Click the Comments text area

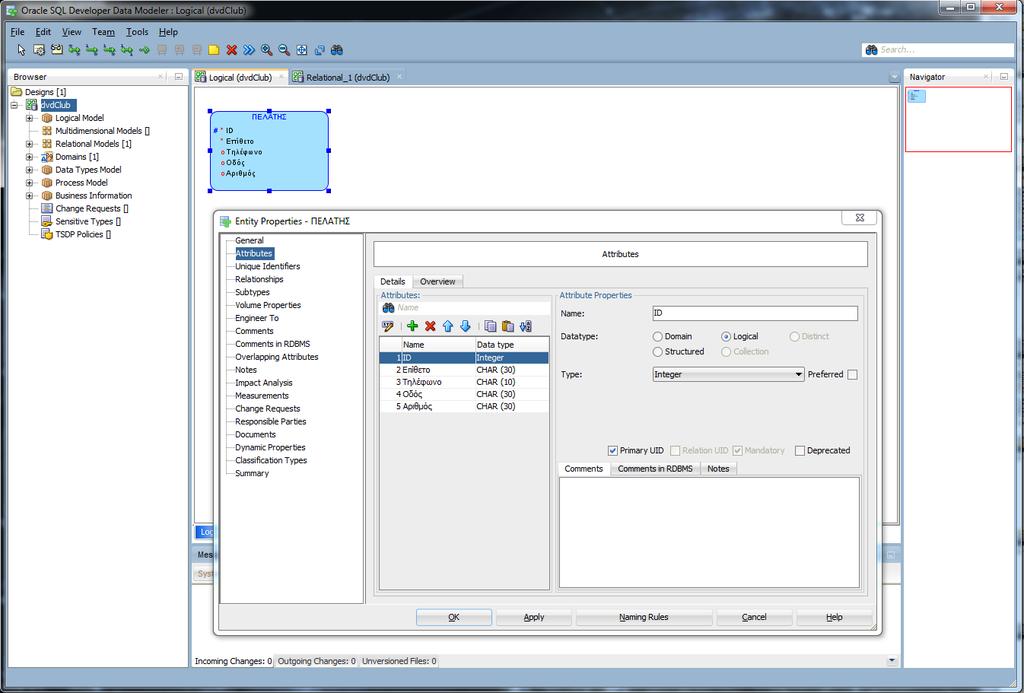(x=709, y=532)
